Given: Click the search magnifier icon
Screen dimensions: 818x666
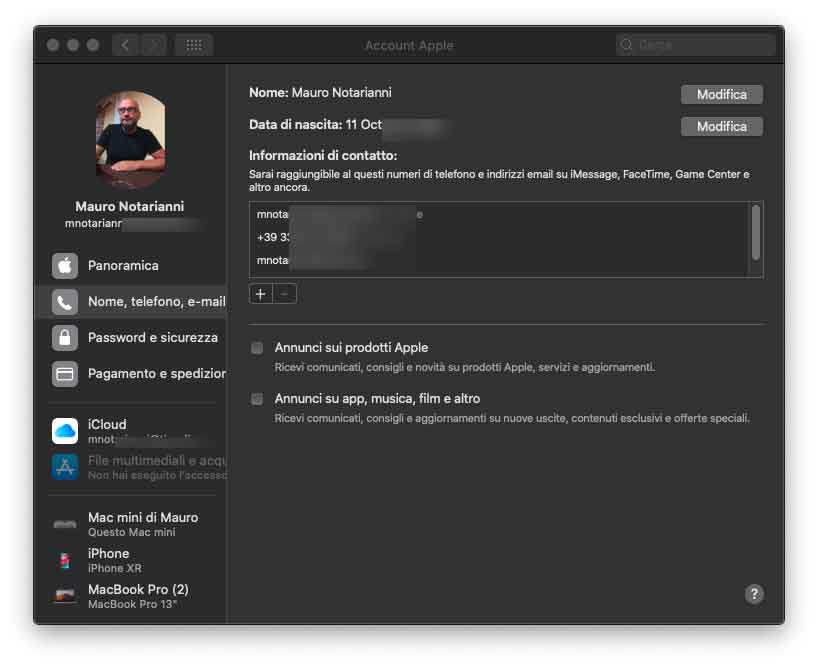Looking at the screenshot, I should 627,45.
